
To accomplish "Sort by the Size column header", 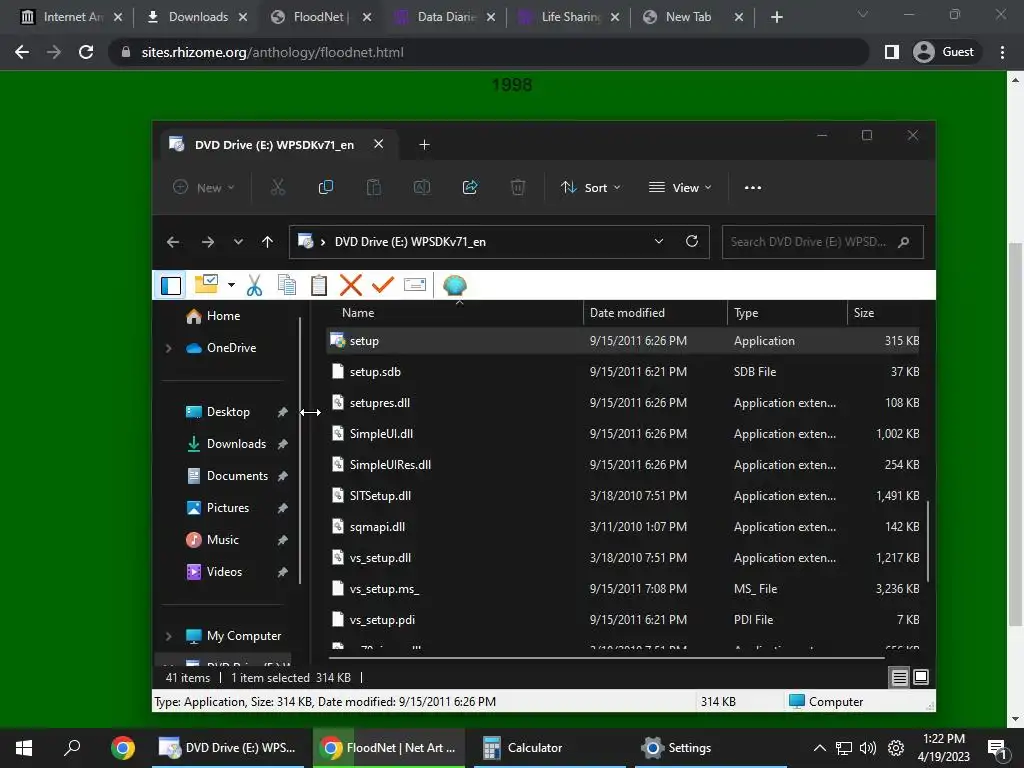I will (x=884, y=313).
